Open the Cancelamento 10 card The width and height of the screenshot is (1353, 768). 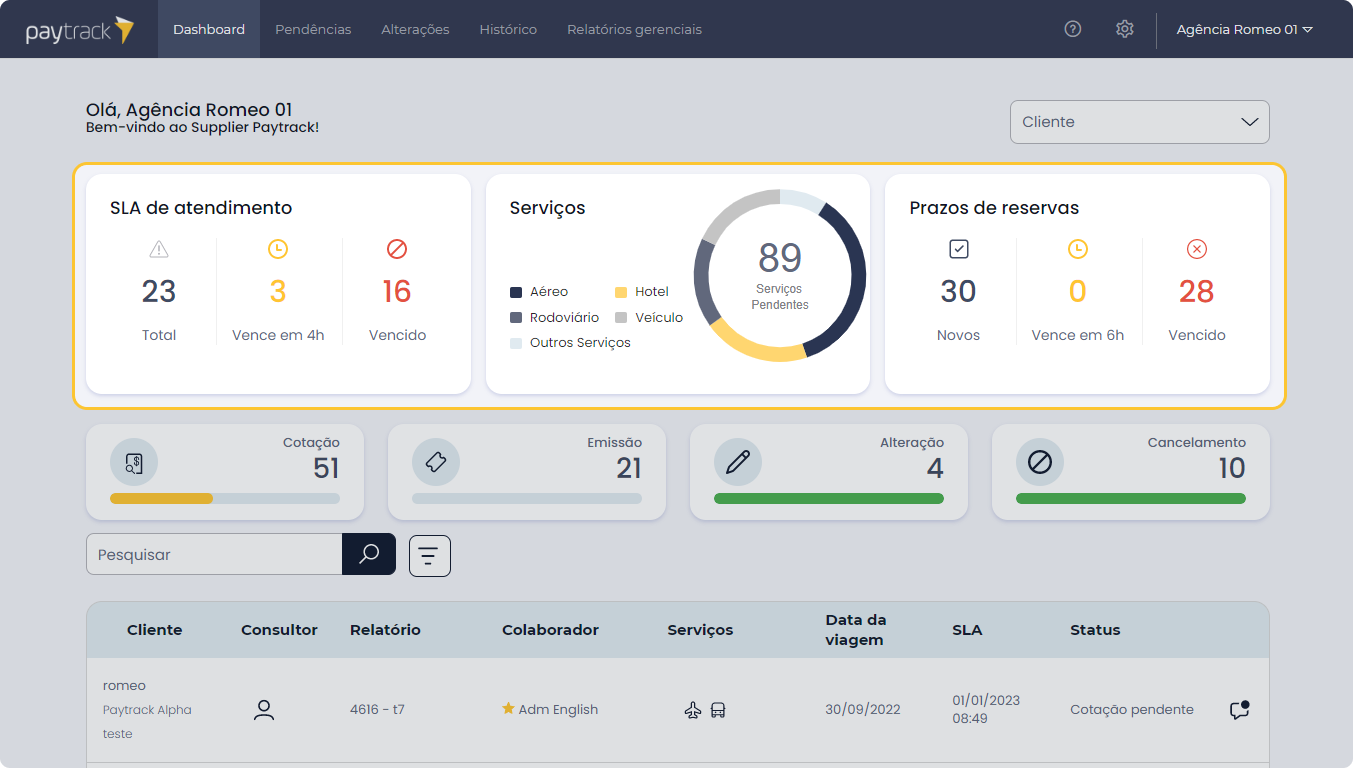(x=1131, y=472)
